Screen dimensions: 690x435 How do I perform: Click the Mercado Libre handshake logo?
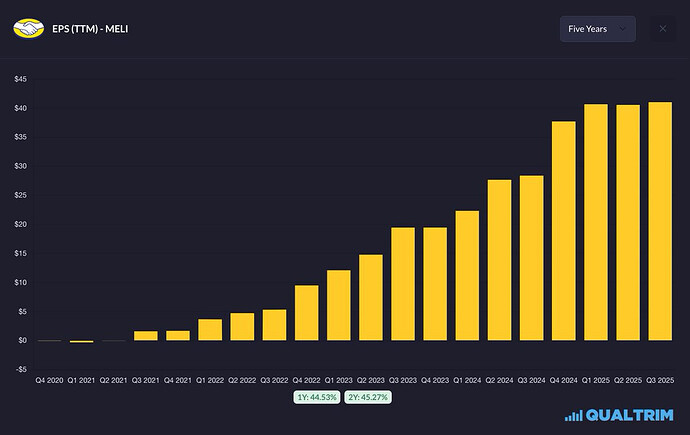point(29,29)
